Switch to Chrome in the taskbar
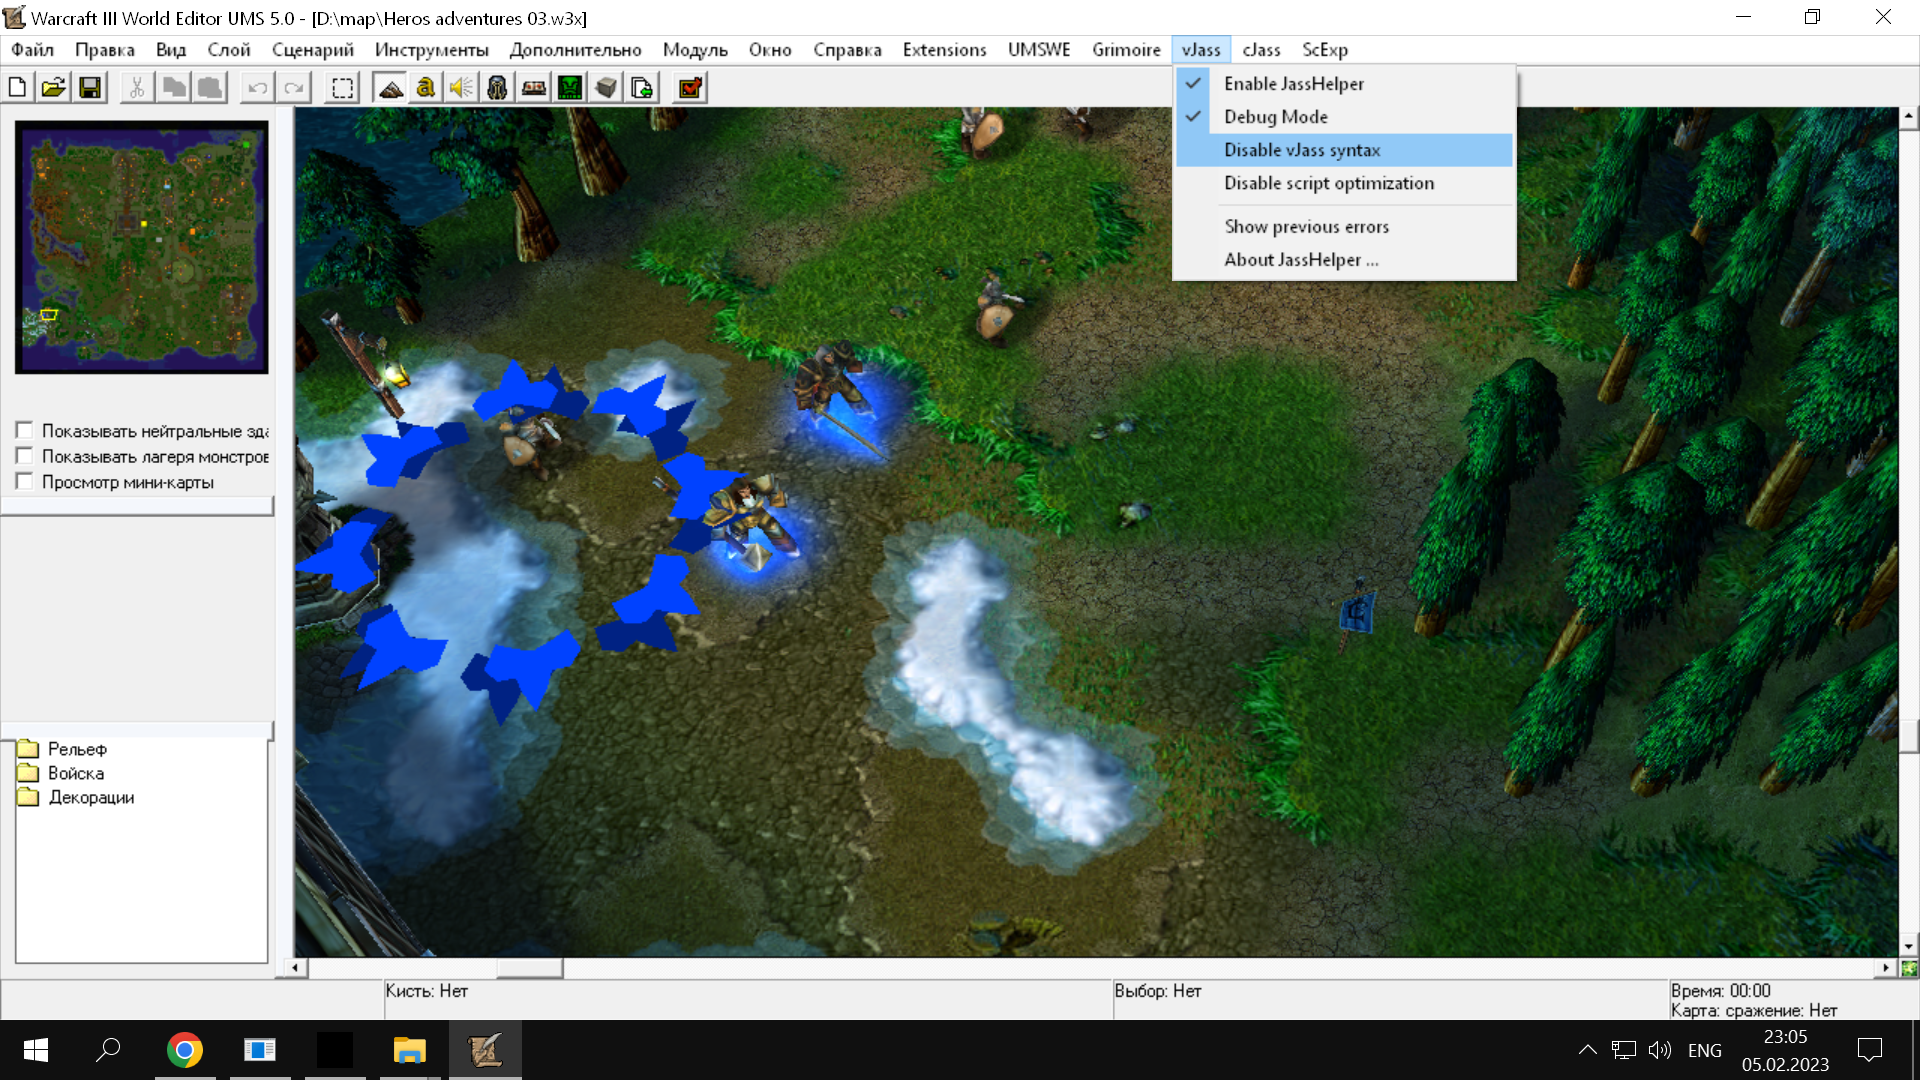The height and width of the screenshot is (1080, 1920). 185,1050
